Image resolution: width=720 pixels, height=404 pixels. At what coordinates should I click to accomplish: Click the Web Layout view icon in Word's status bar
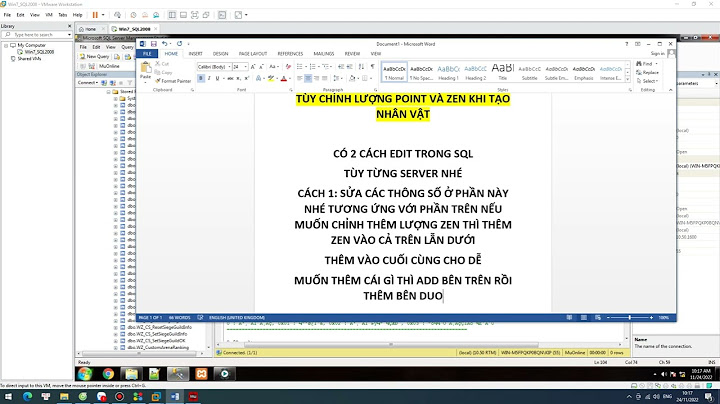(x=598, y=318)
